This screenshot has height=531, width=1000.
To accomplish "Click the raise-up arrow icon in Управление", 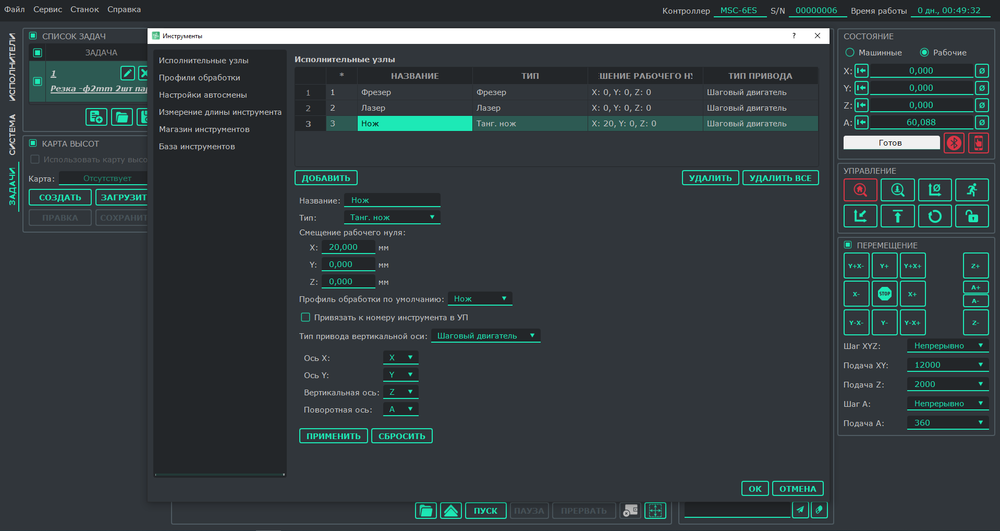I will click(x=897, y=216).
